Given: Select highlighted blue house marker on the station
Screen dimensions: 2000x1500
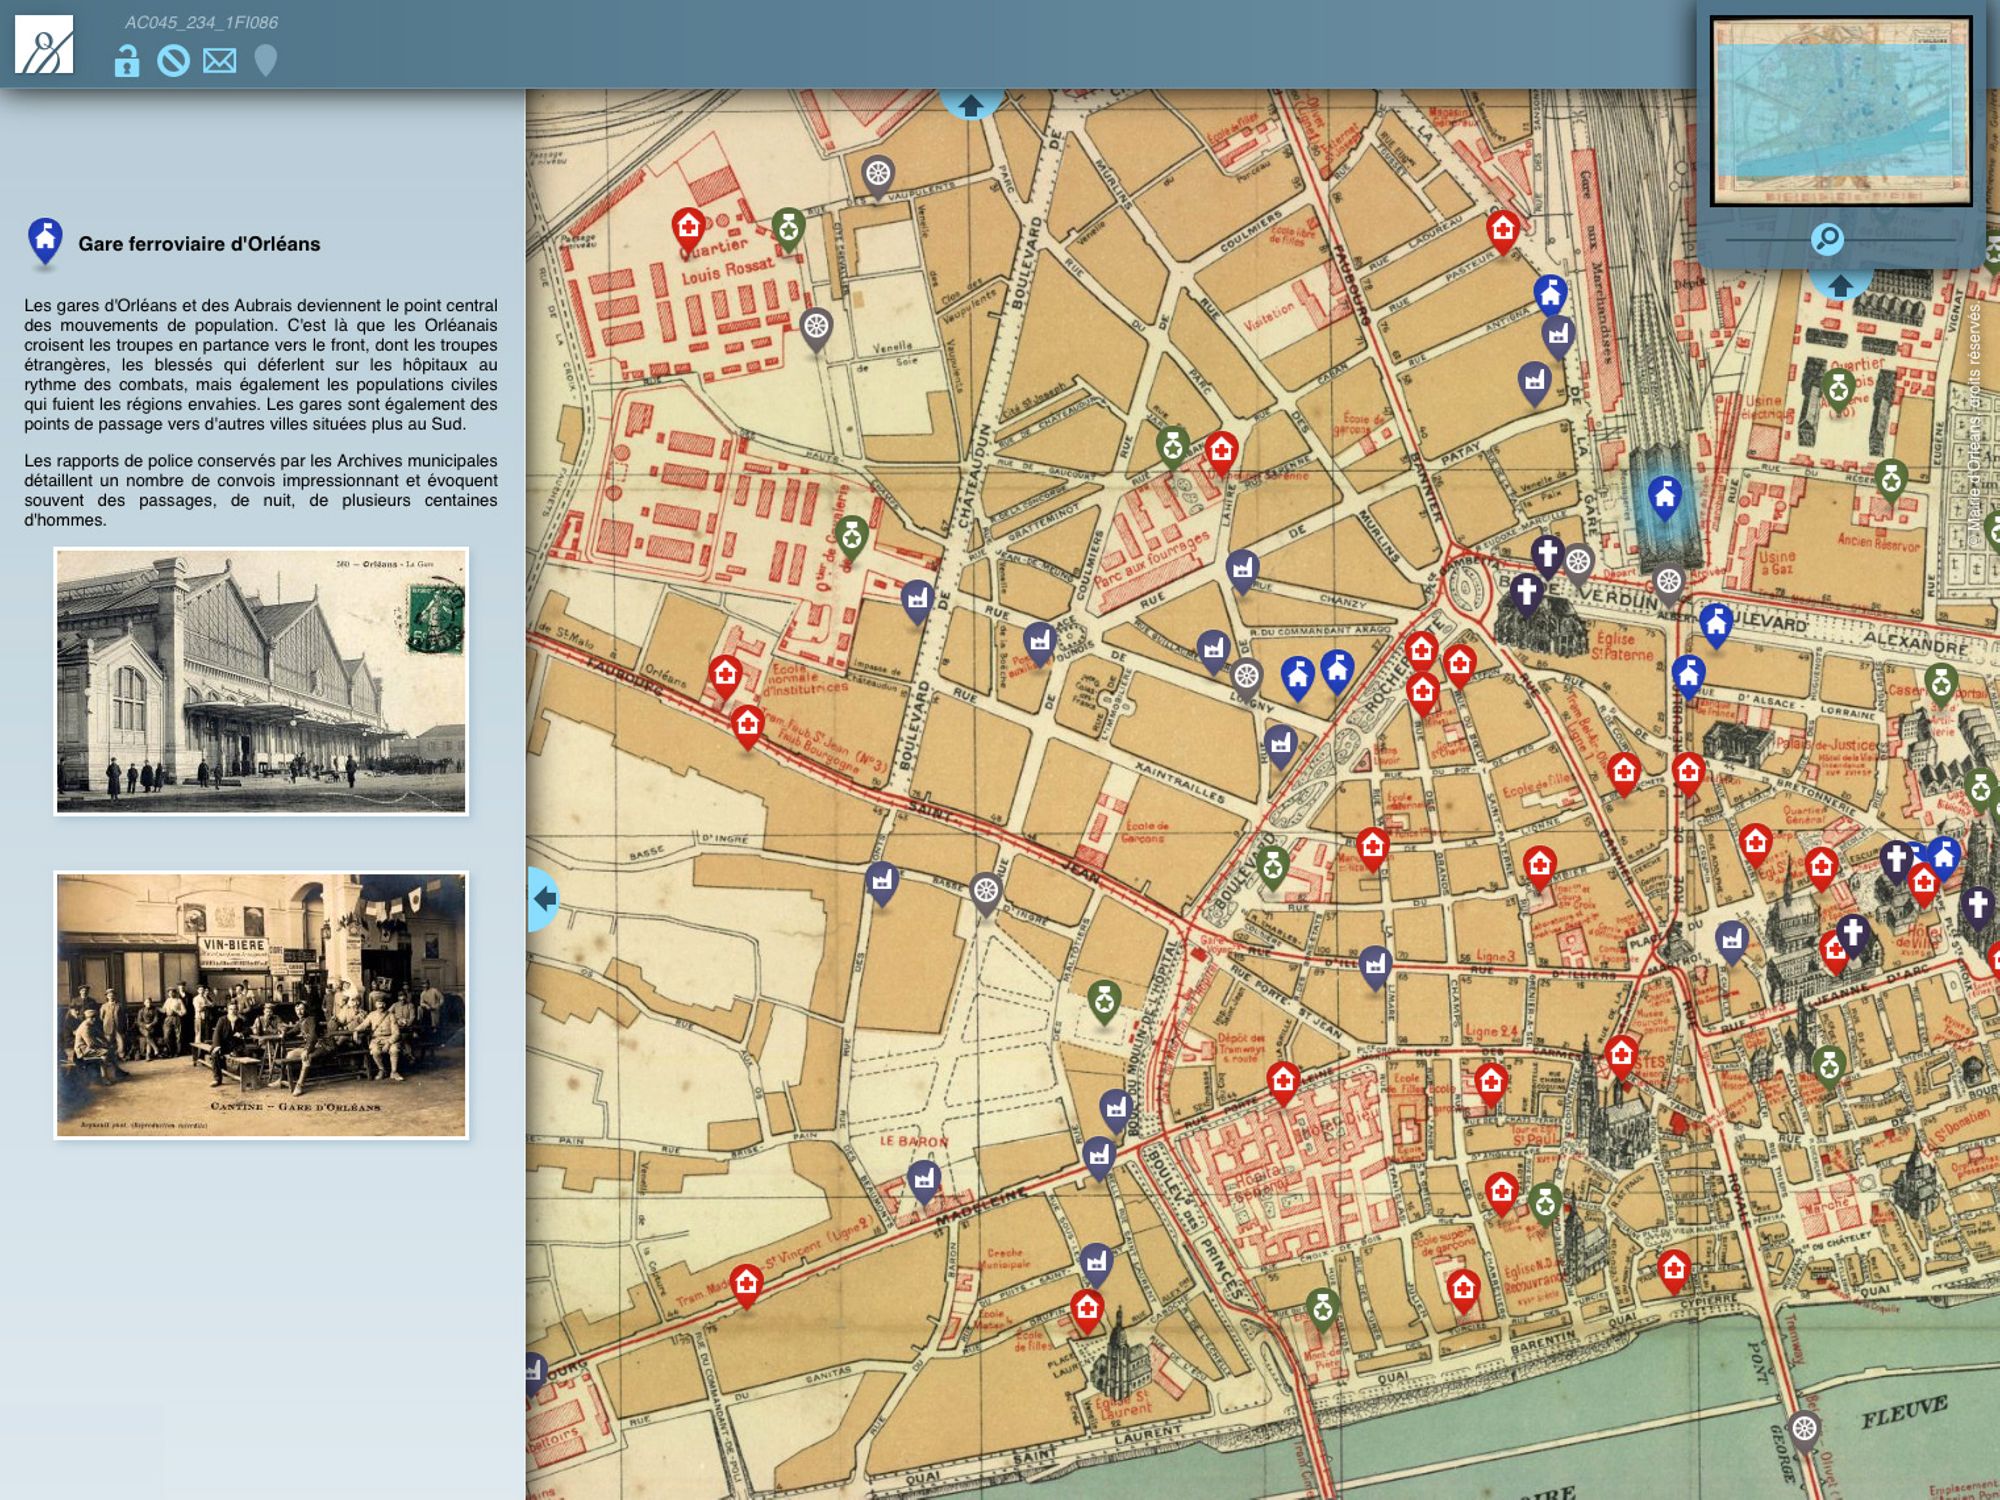Looking at the screenshot, I should click(1664, 495).
